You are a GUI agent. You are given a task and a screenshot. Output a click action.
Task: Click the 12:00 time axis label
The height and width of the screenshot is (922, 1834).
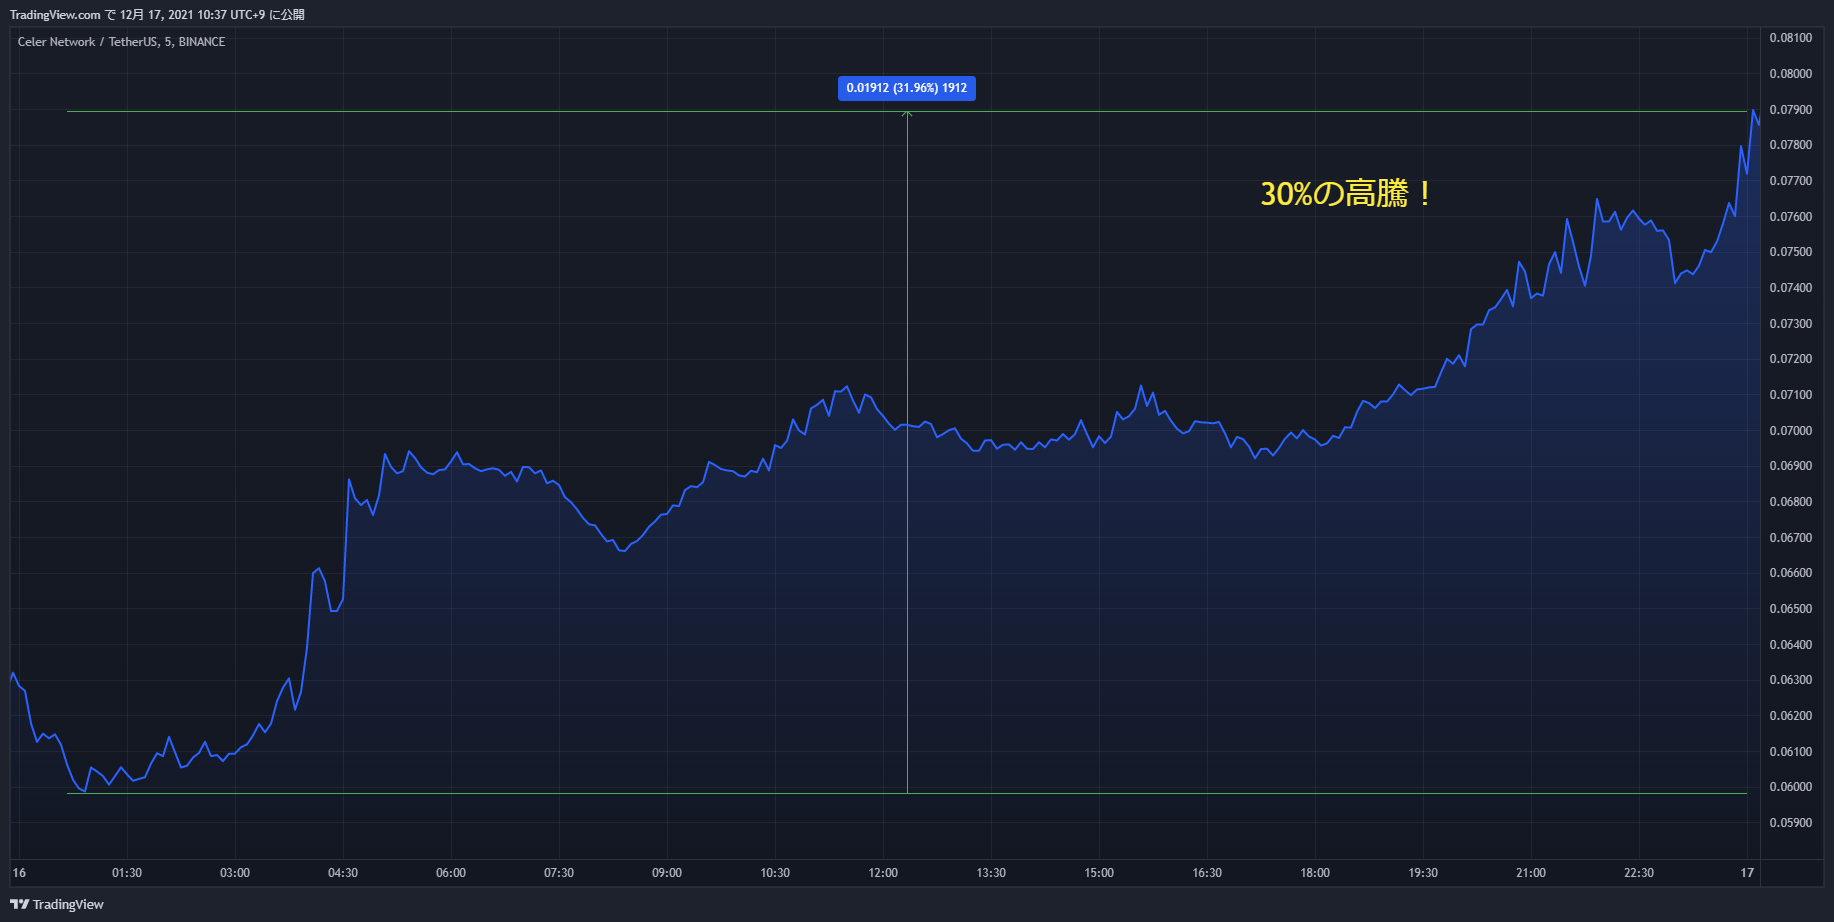[883, 873]
